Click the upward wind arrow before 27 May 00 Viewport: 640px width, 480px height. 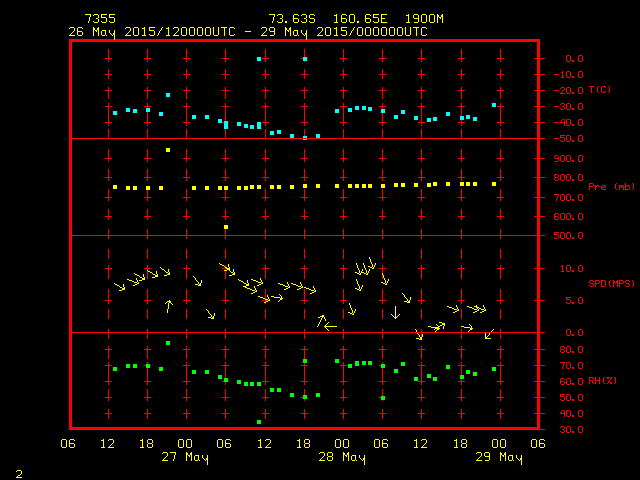(x=169, y=306)
